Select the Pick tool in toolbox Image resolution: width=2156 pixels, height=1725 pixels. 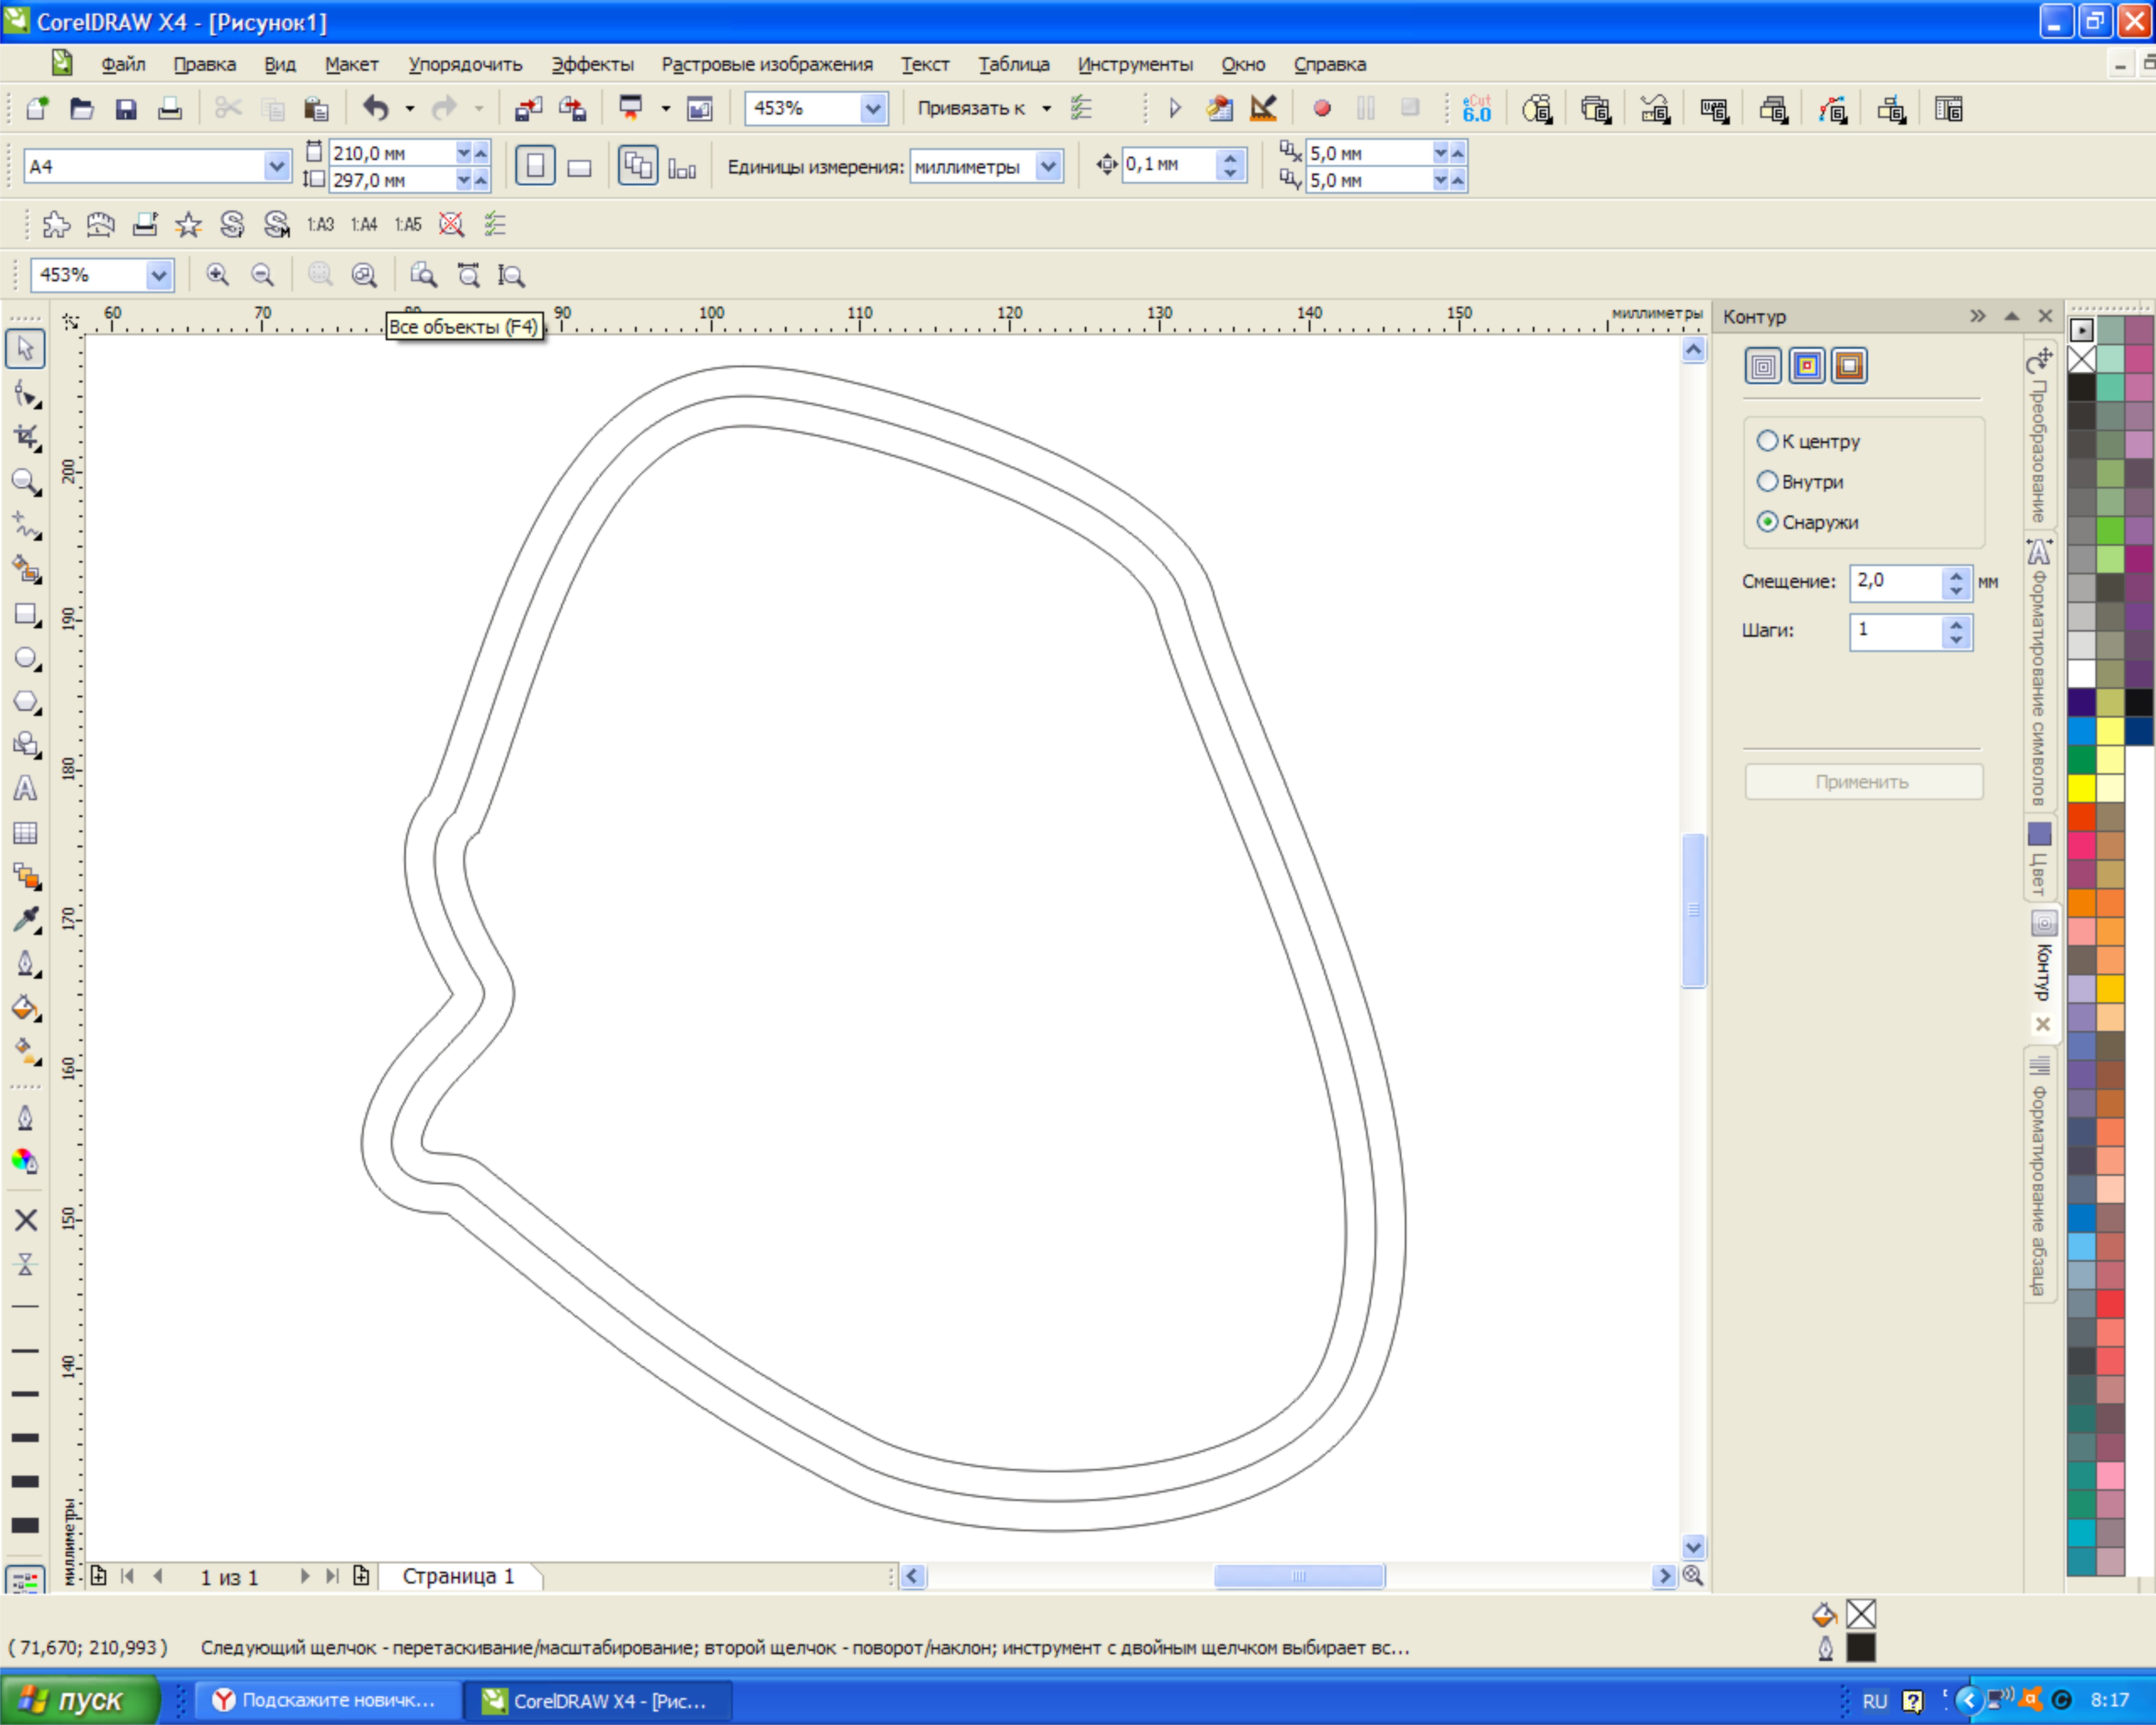[25, 349]
